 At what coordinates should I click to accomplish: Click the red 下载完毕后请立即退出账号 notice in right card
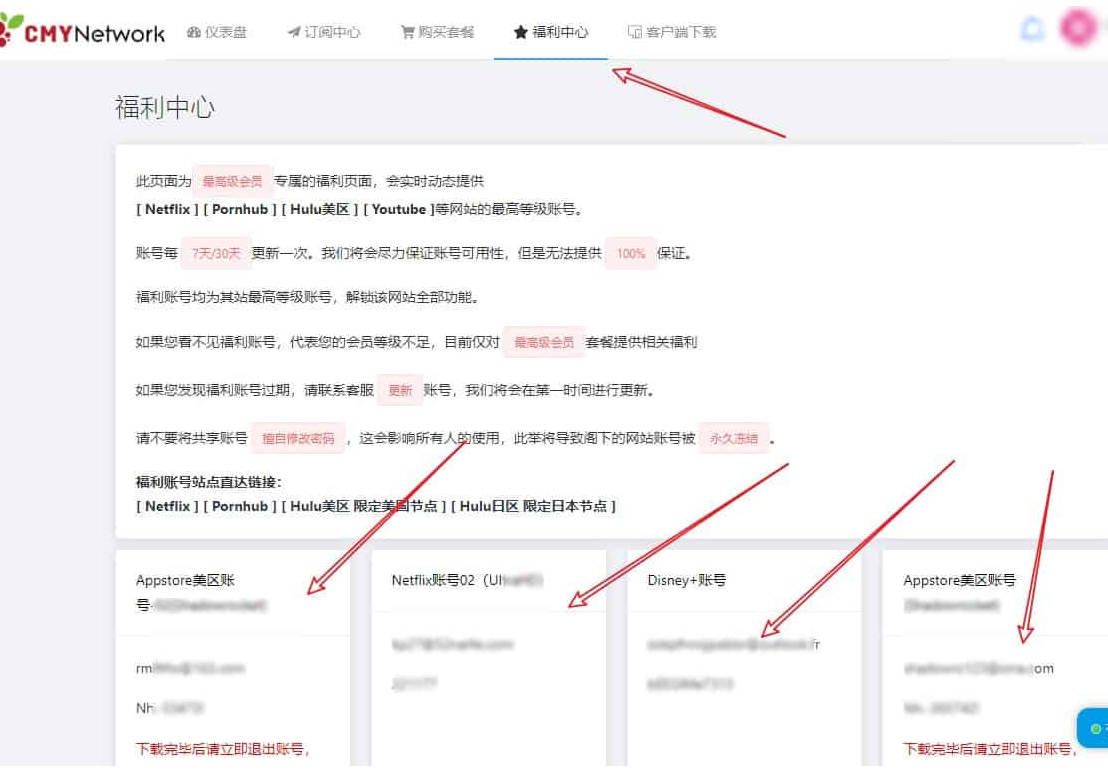990,749
